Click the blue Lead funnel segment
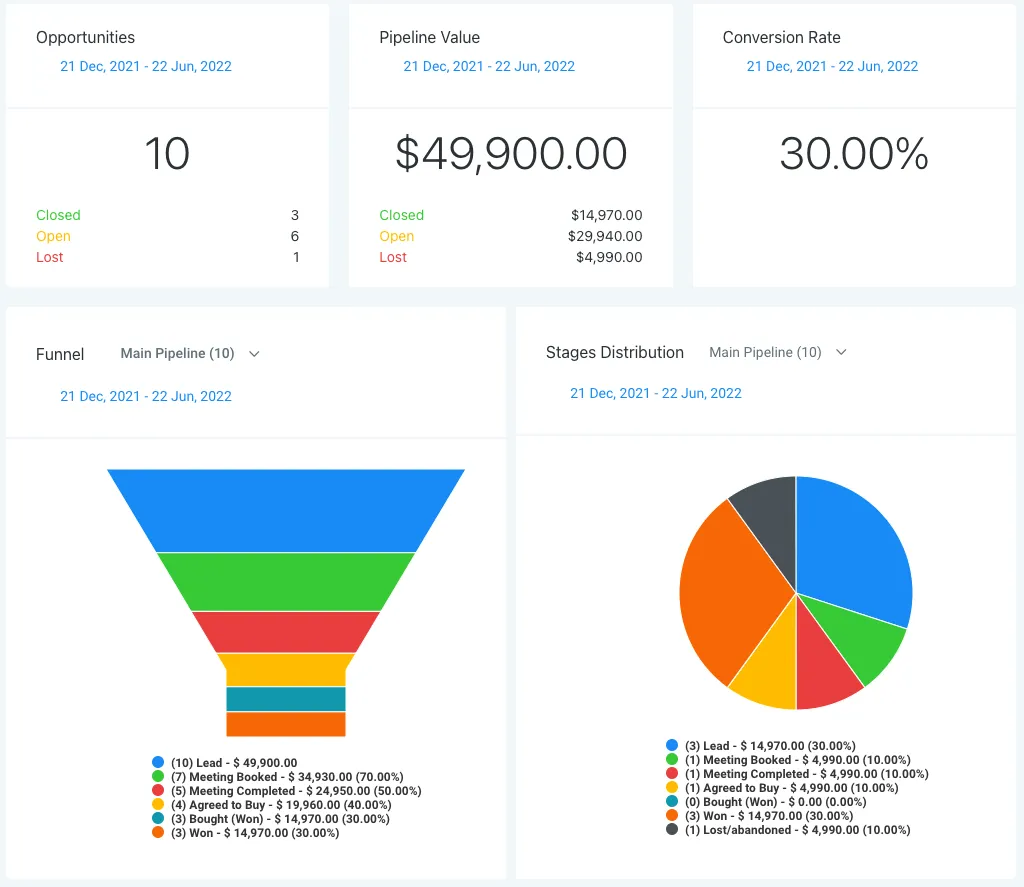Image resolution: width=1024 pixels, height=887 pixels. [x=286, y=510]
